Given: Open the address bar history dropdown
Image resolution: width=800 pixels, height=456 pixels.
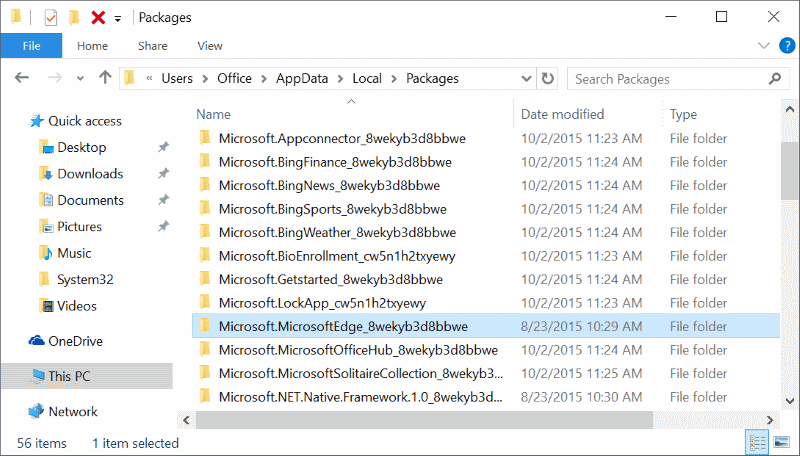Looking at the screenshot, I should coord(527,78).
